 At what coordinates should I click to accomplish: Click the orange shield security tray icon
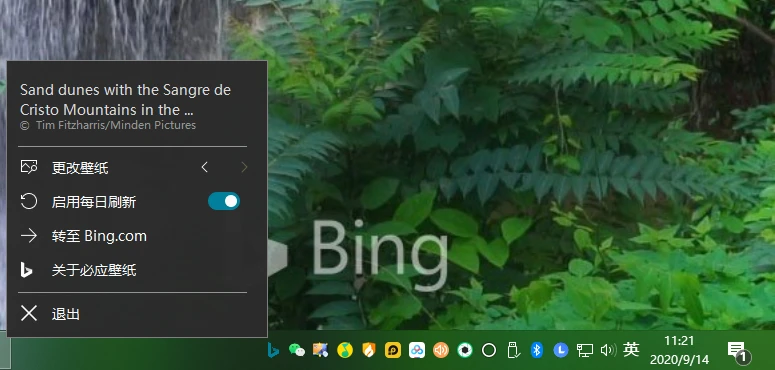point(369,350)
